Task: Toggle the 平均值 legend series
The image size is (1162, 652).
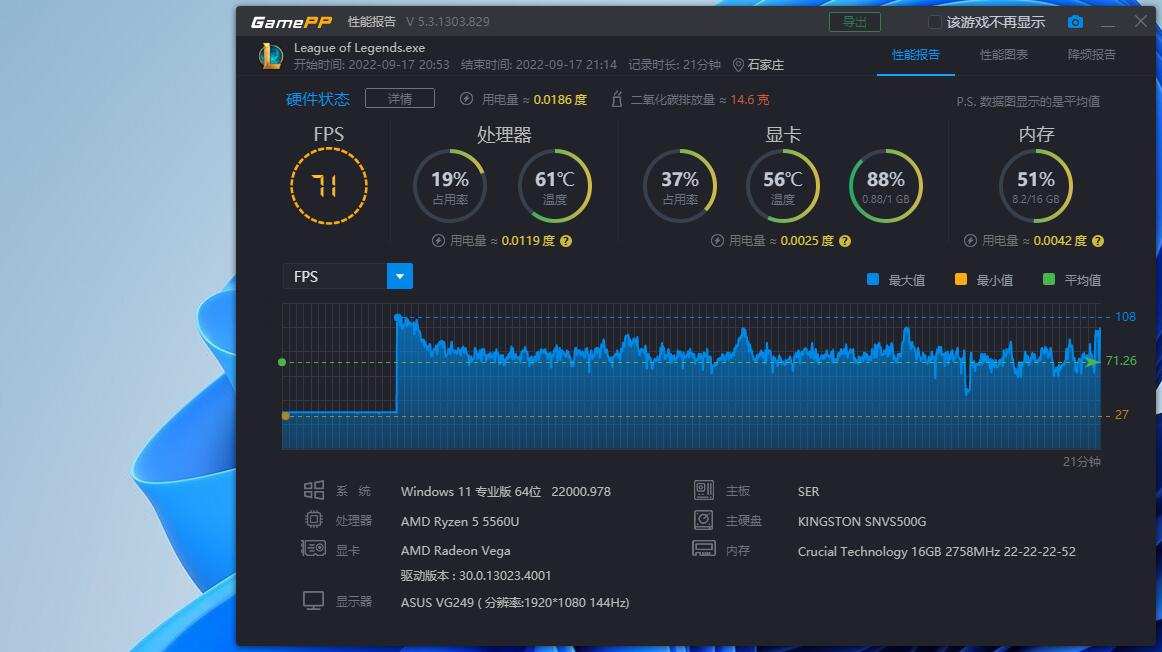Action: tap(1049, 280)
